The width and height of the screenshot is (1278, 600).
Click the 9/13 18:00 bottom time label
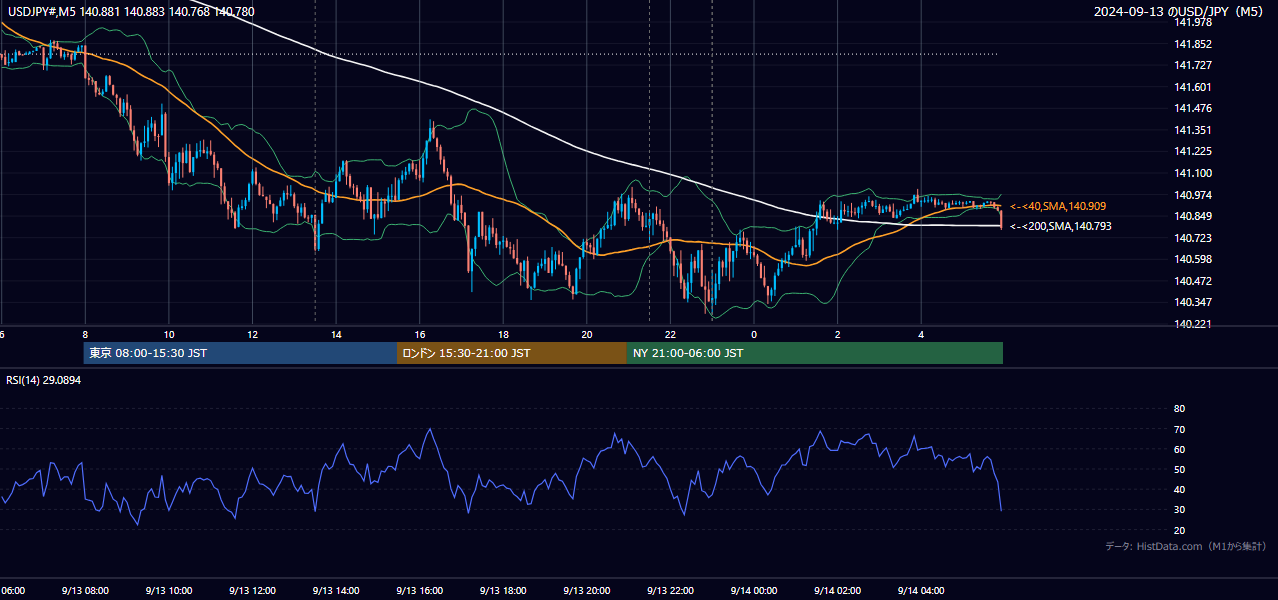(503, 590)
